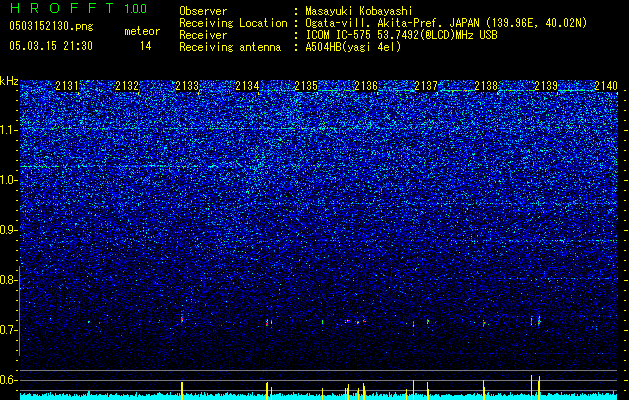Click the 2136 time label
Screen dimensions: 629x400
pyautogui.click(x=366, y=85)
